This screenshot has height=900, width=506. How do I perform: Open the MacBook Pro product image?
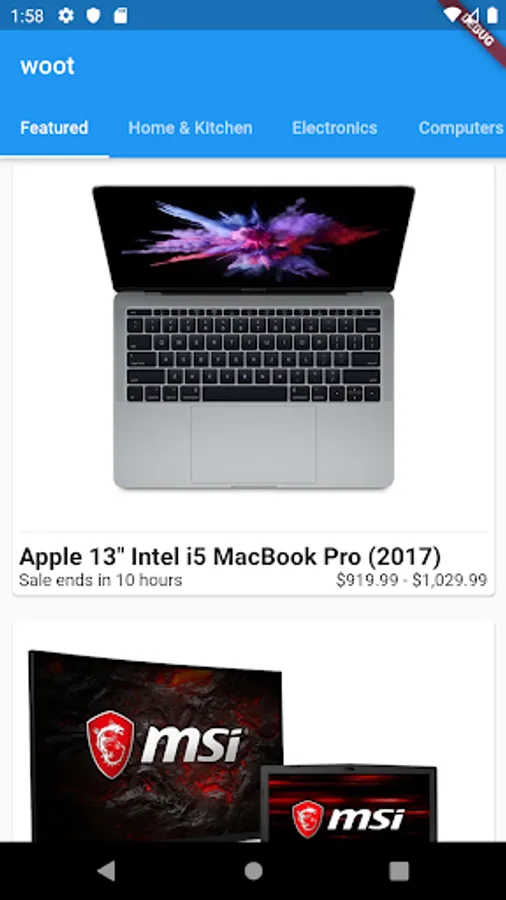254,337
